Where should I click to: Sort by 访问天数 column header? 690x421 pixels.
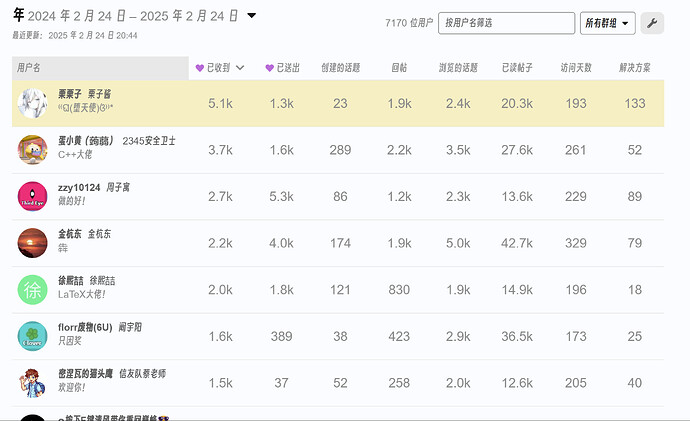576,68
